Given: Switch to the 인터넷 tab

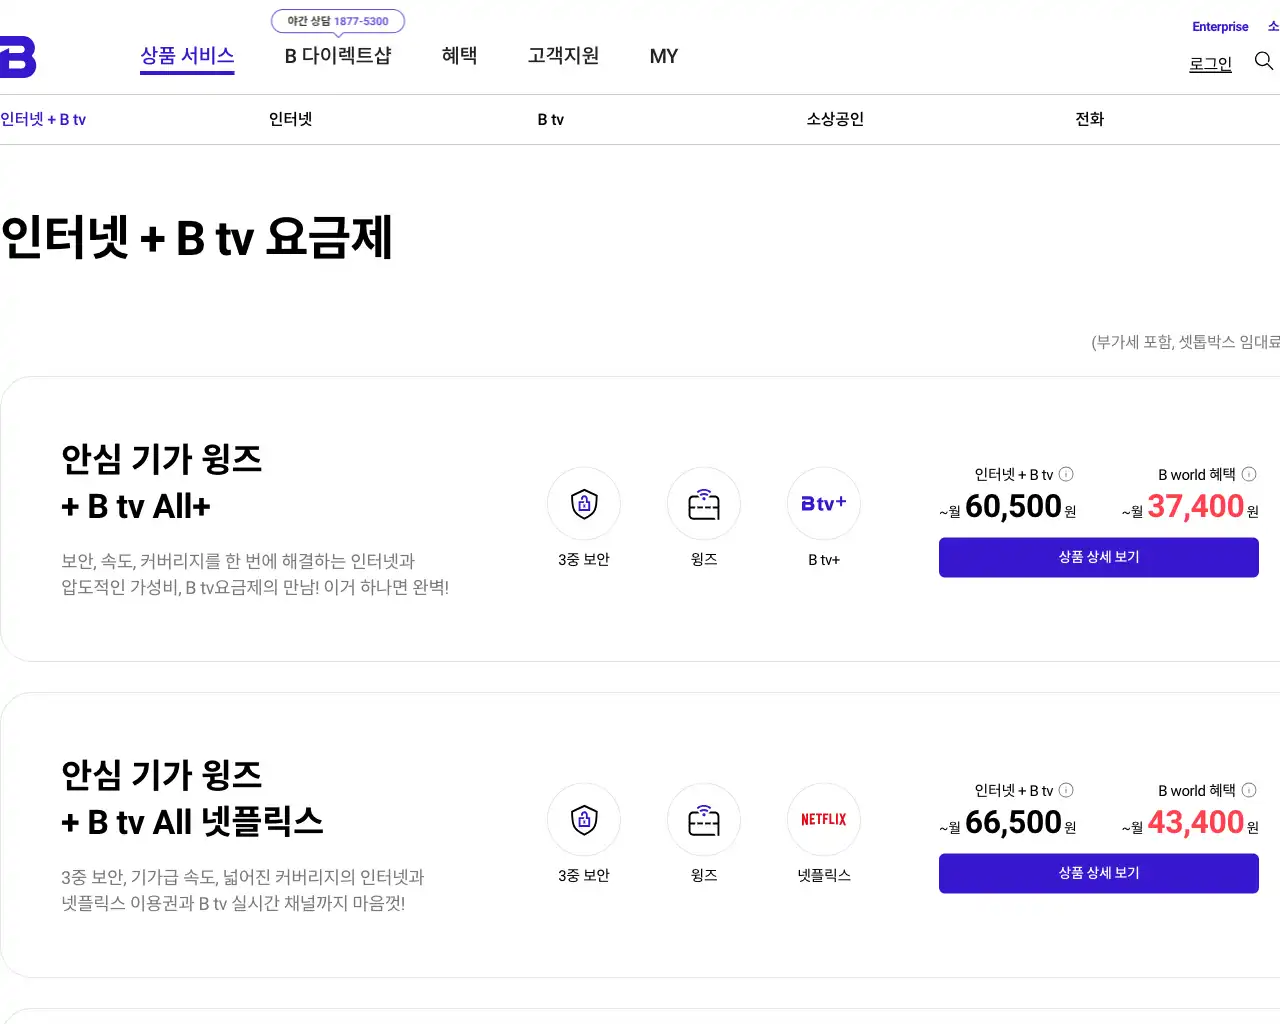Looking at the screenshot, I should (x=291, y=119).
